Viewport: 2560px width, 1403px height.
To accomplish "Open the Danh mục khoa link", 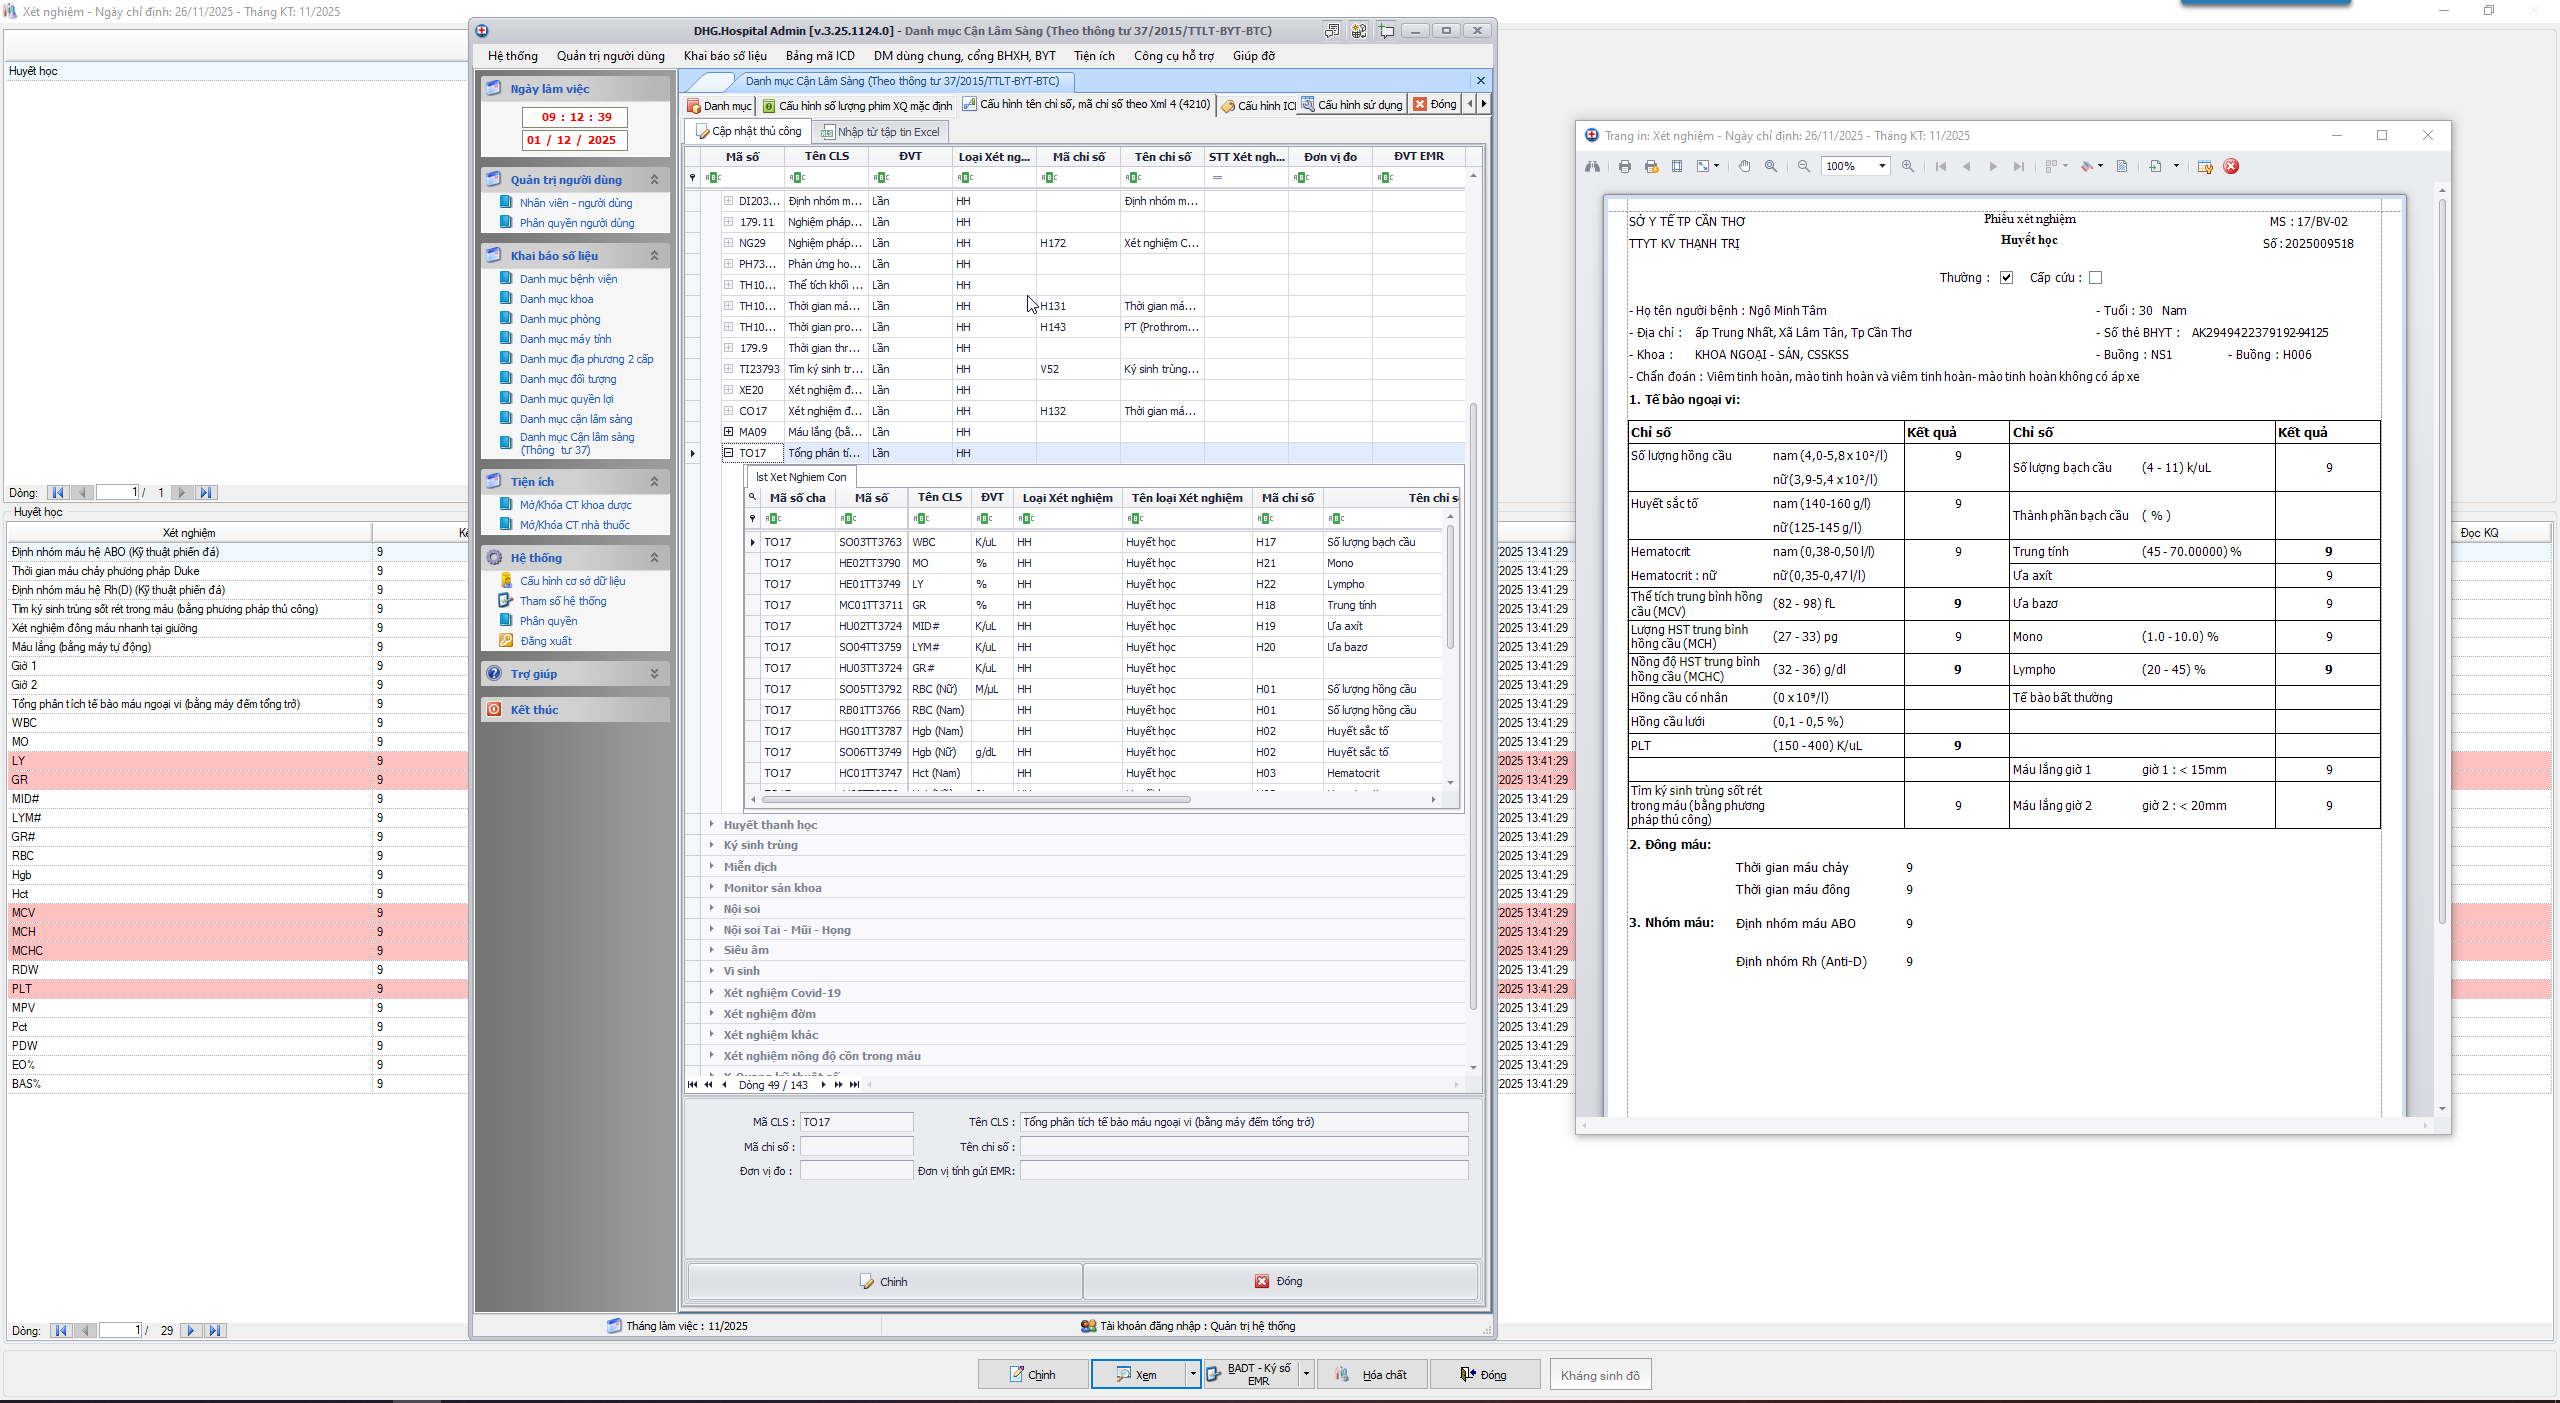I will [x=556, y=299].
